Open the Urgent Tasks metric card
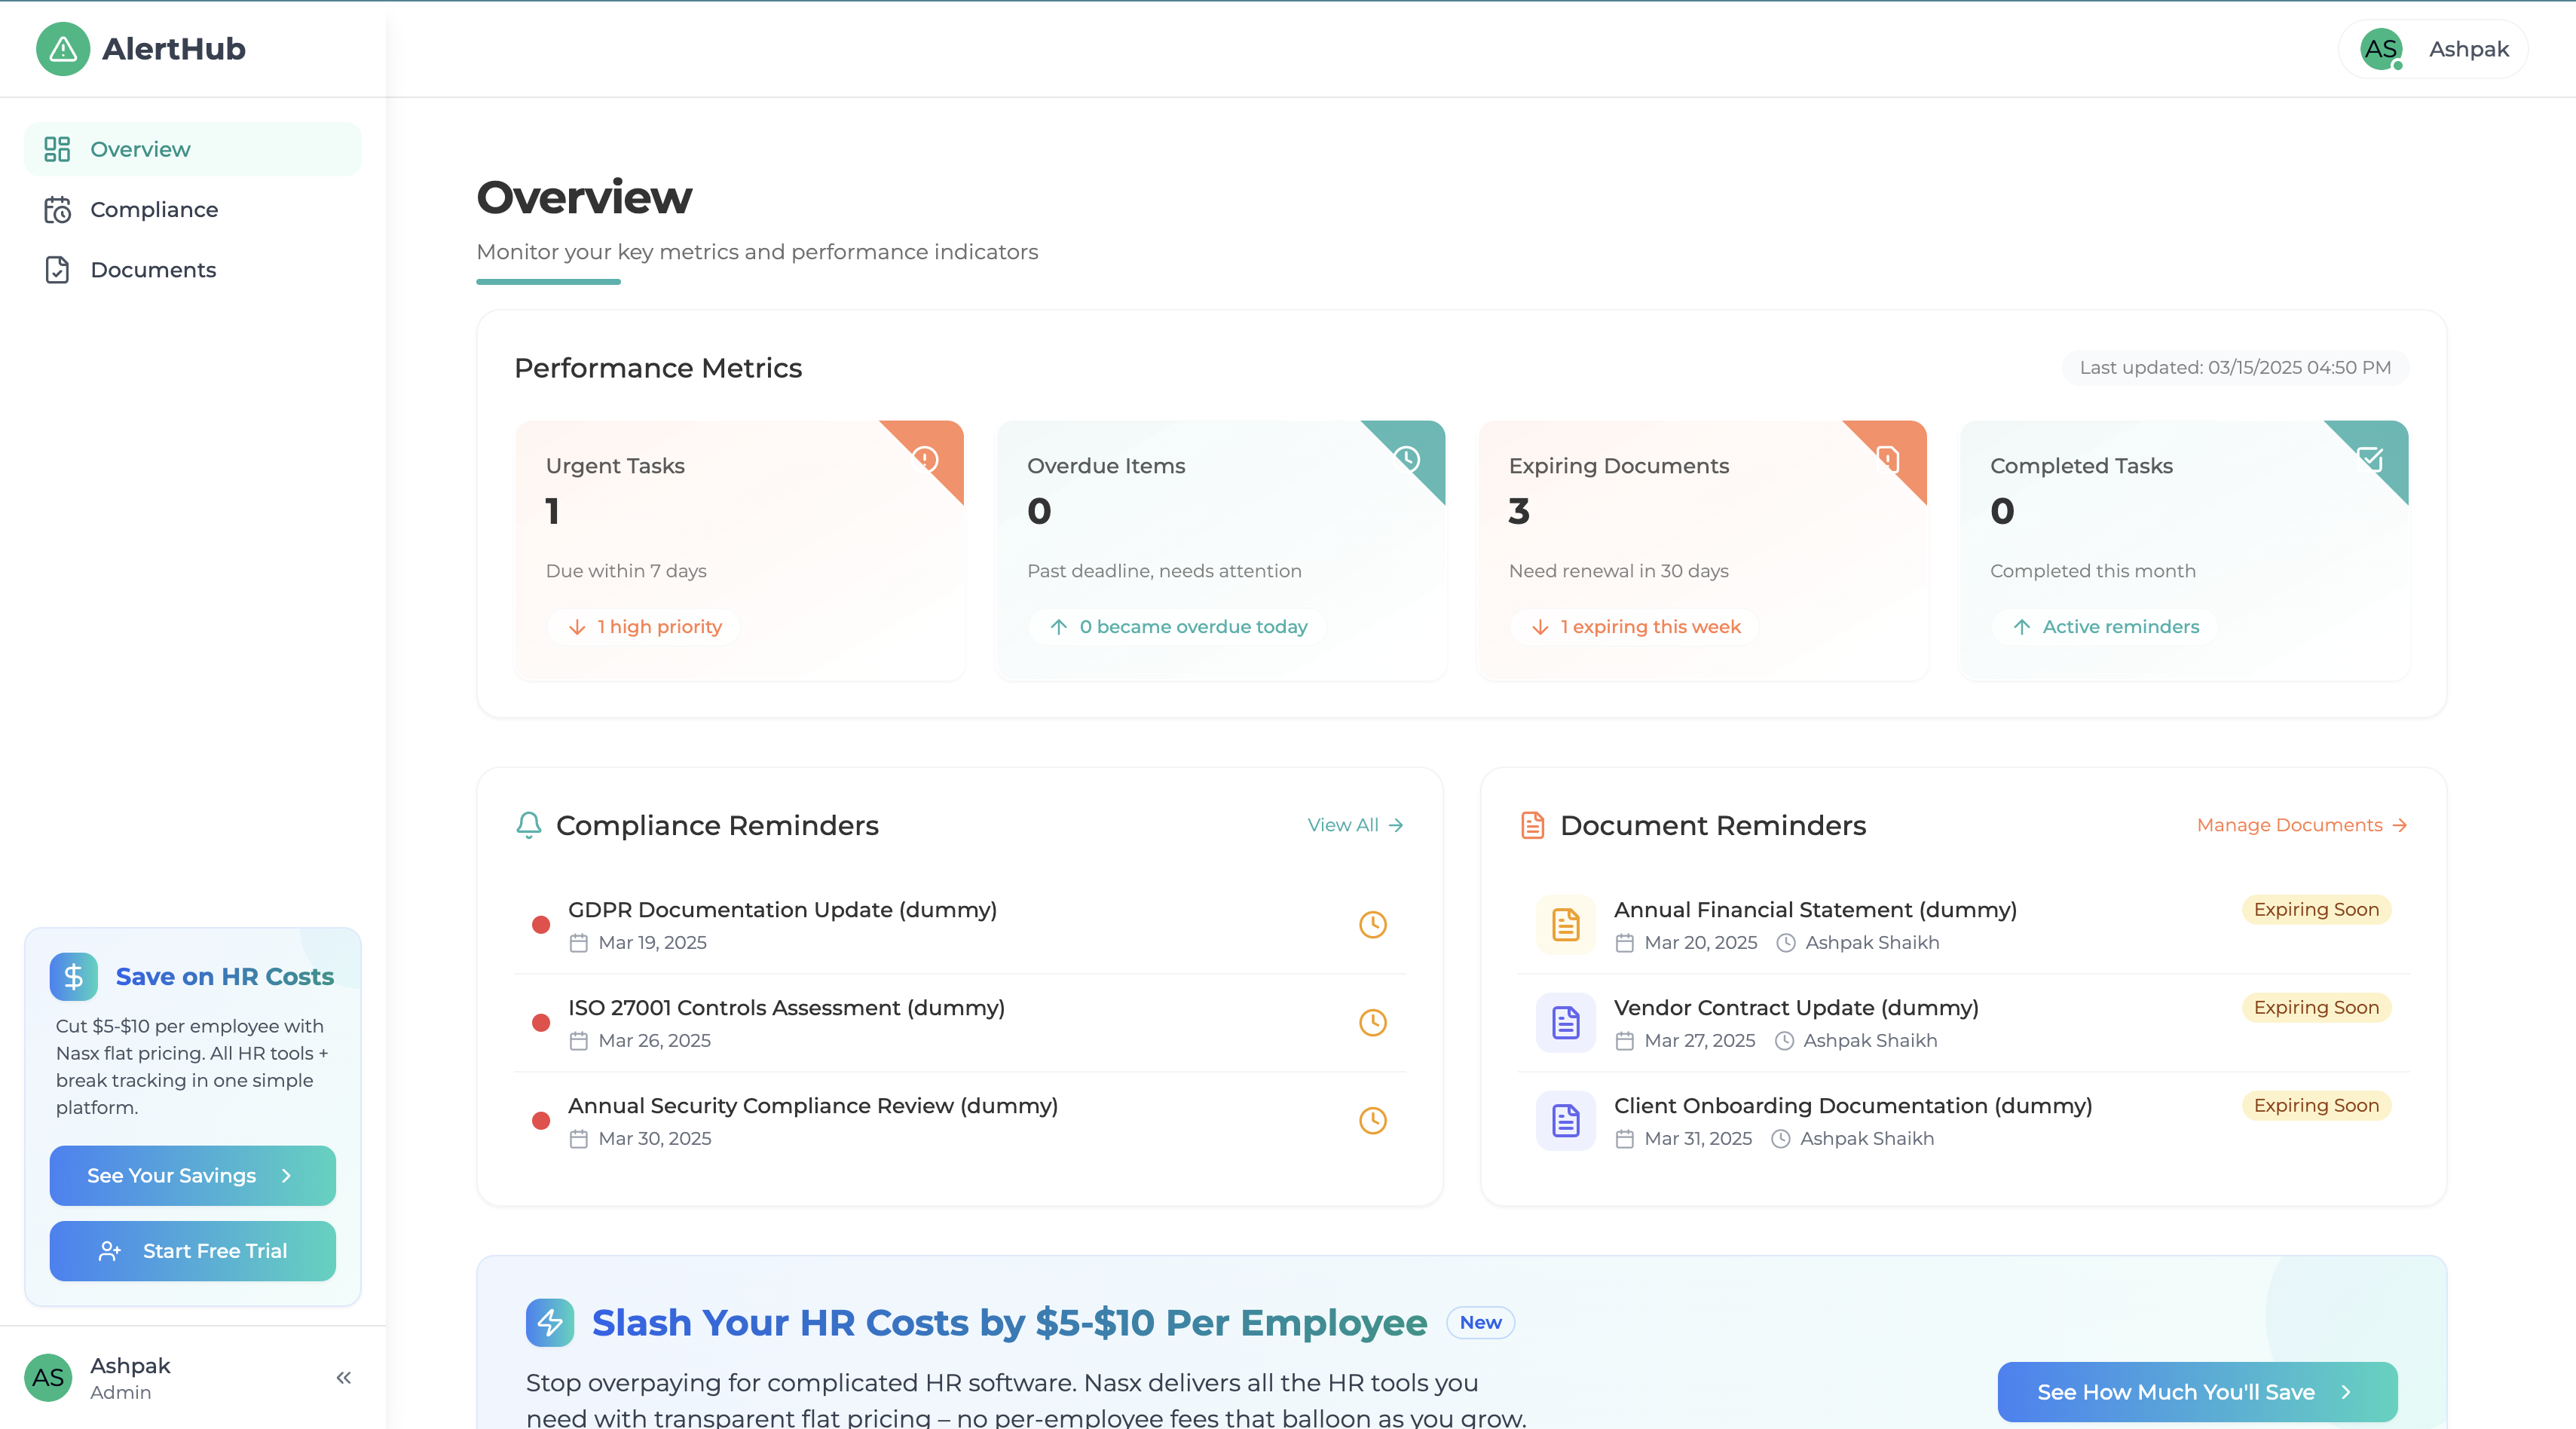This screenshot has height=1429, width=2576. [x=740, y=551]
